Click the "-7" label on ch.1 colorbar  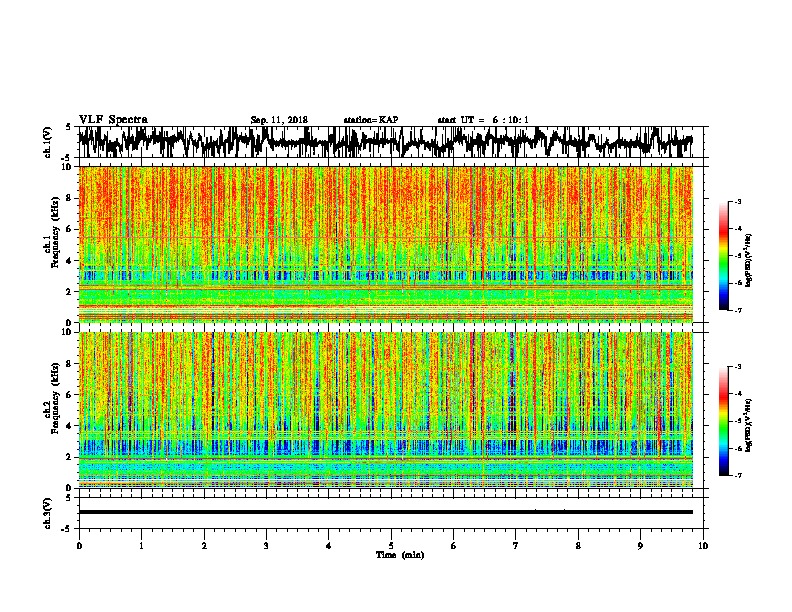coord(737,311)
